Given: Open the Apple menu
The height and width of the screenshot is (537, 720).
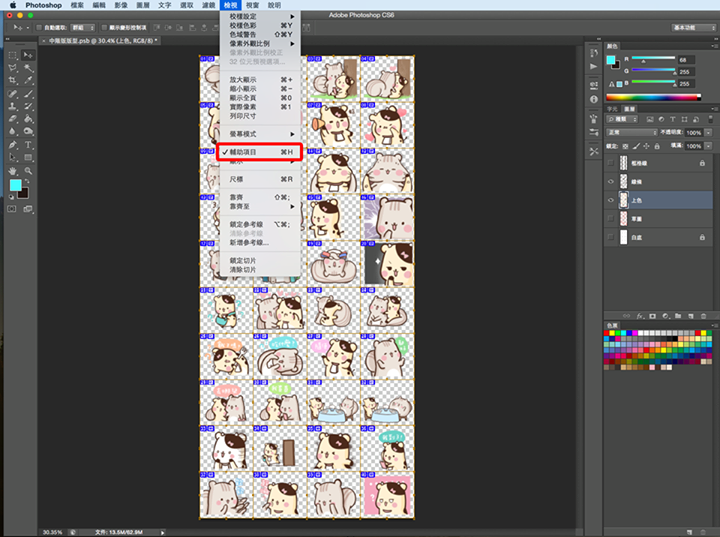Looking at the screenshot, I should pos(13,5).
